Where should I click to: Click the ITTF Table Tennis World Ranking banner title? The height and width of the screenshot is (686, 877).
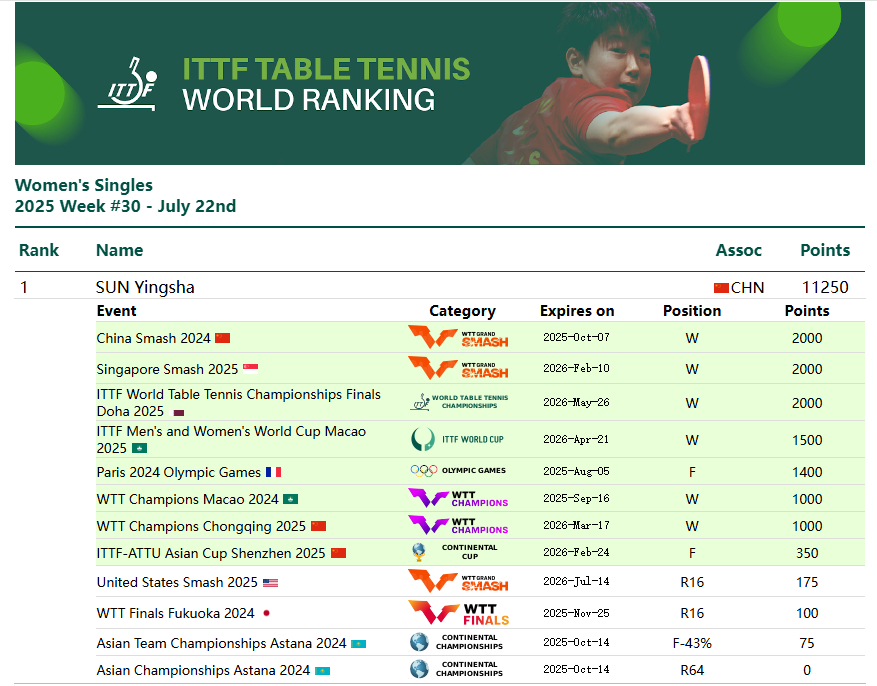click(x=326, y=84)
